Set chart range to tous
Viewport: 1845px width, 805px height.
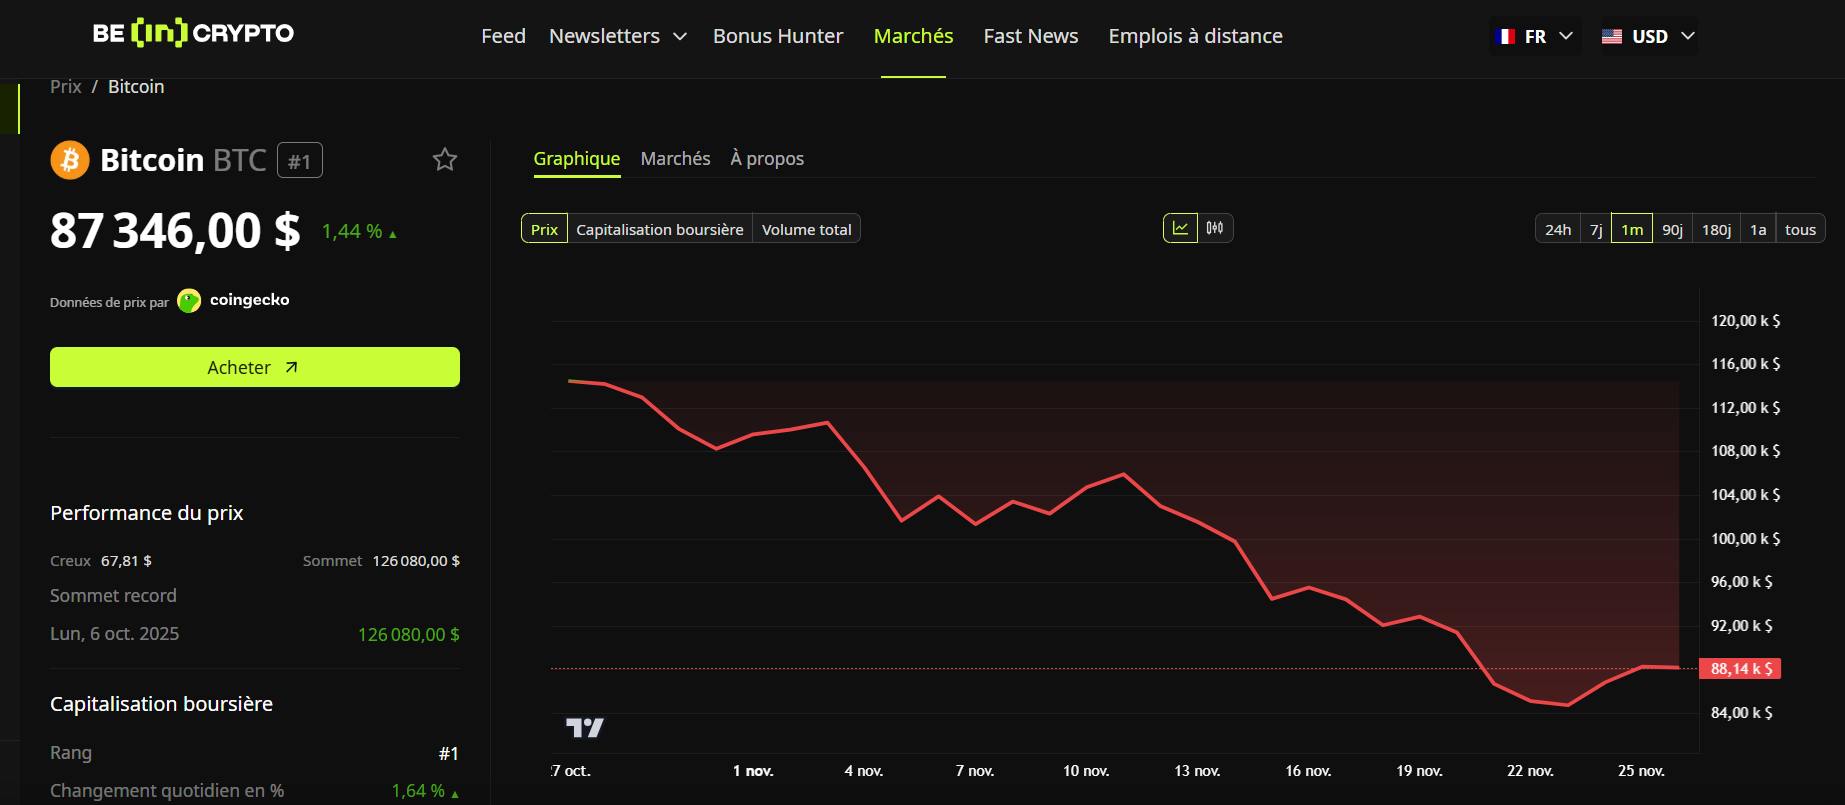point(1800,229)
